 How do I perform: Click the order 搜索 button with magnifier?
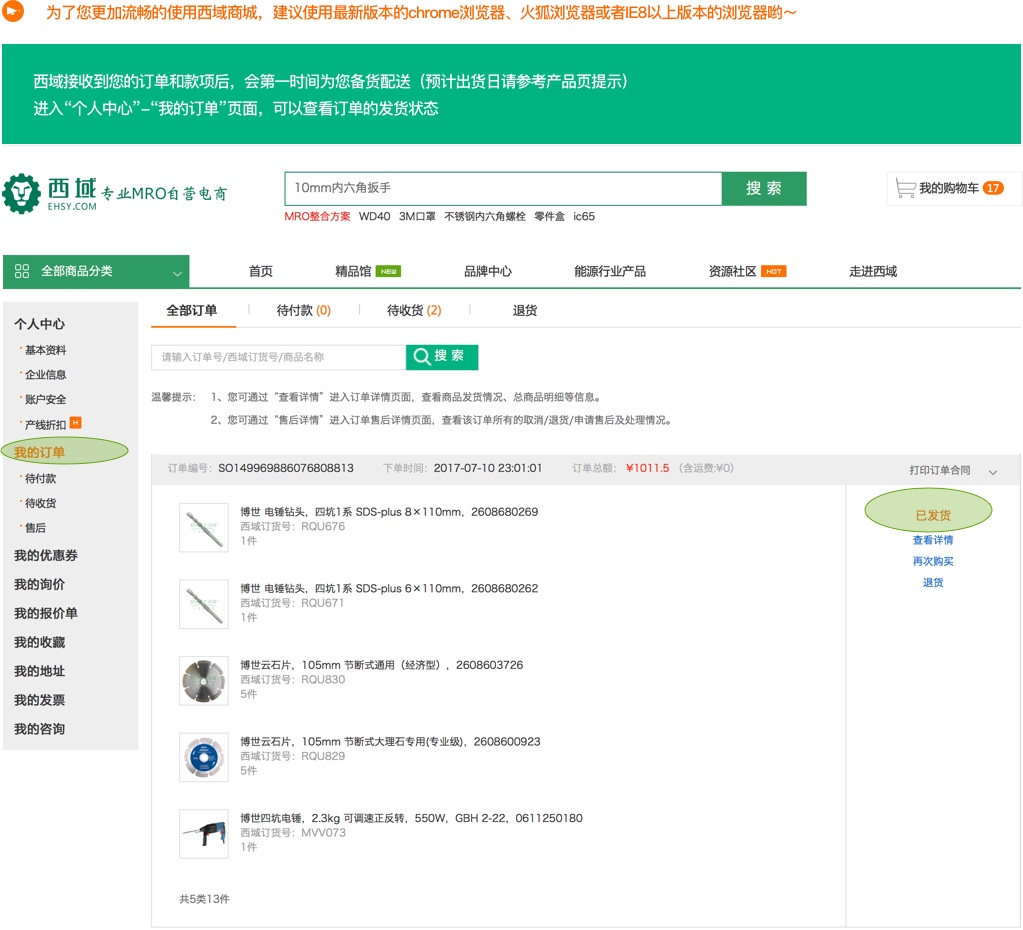[x=441, y=357]
